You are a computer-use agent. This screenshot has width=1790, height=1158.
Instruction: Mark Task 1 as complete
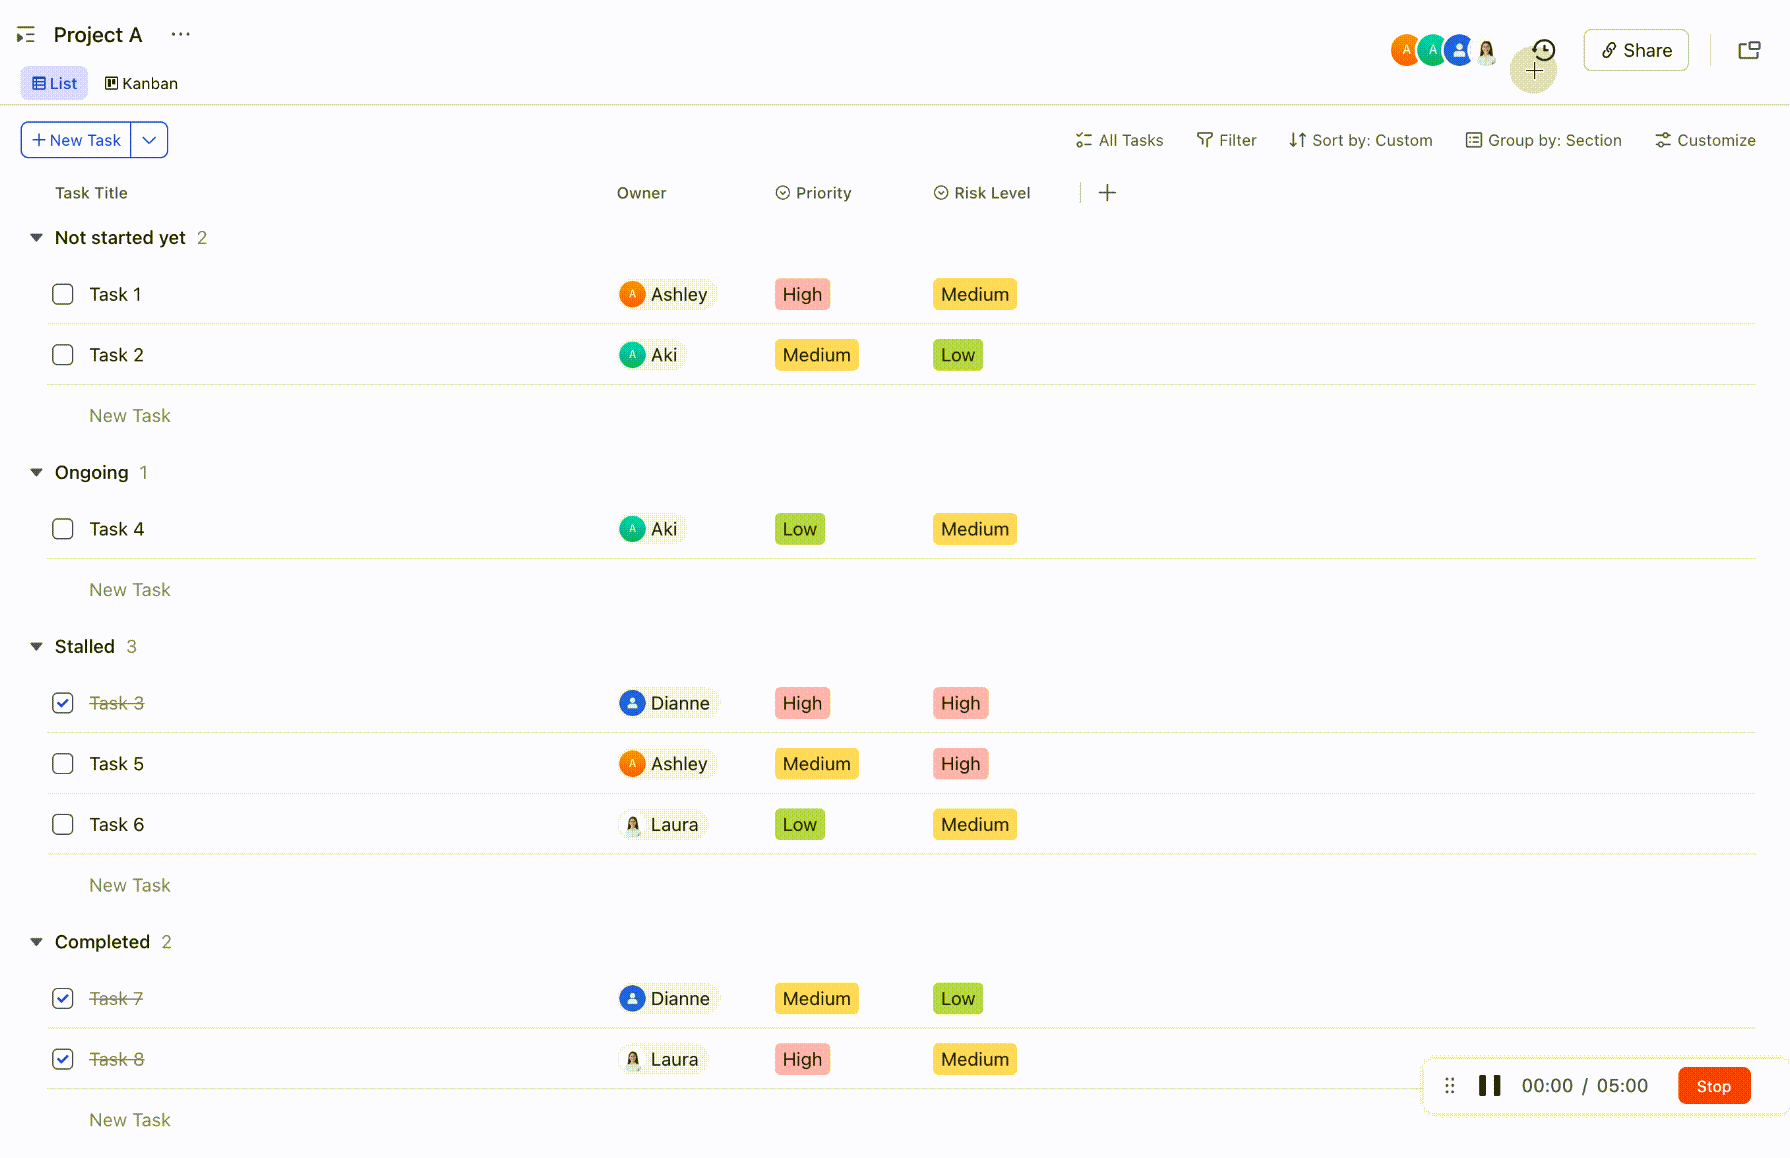(62, 294)
